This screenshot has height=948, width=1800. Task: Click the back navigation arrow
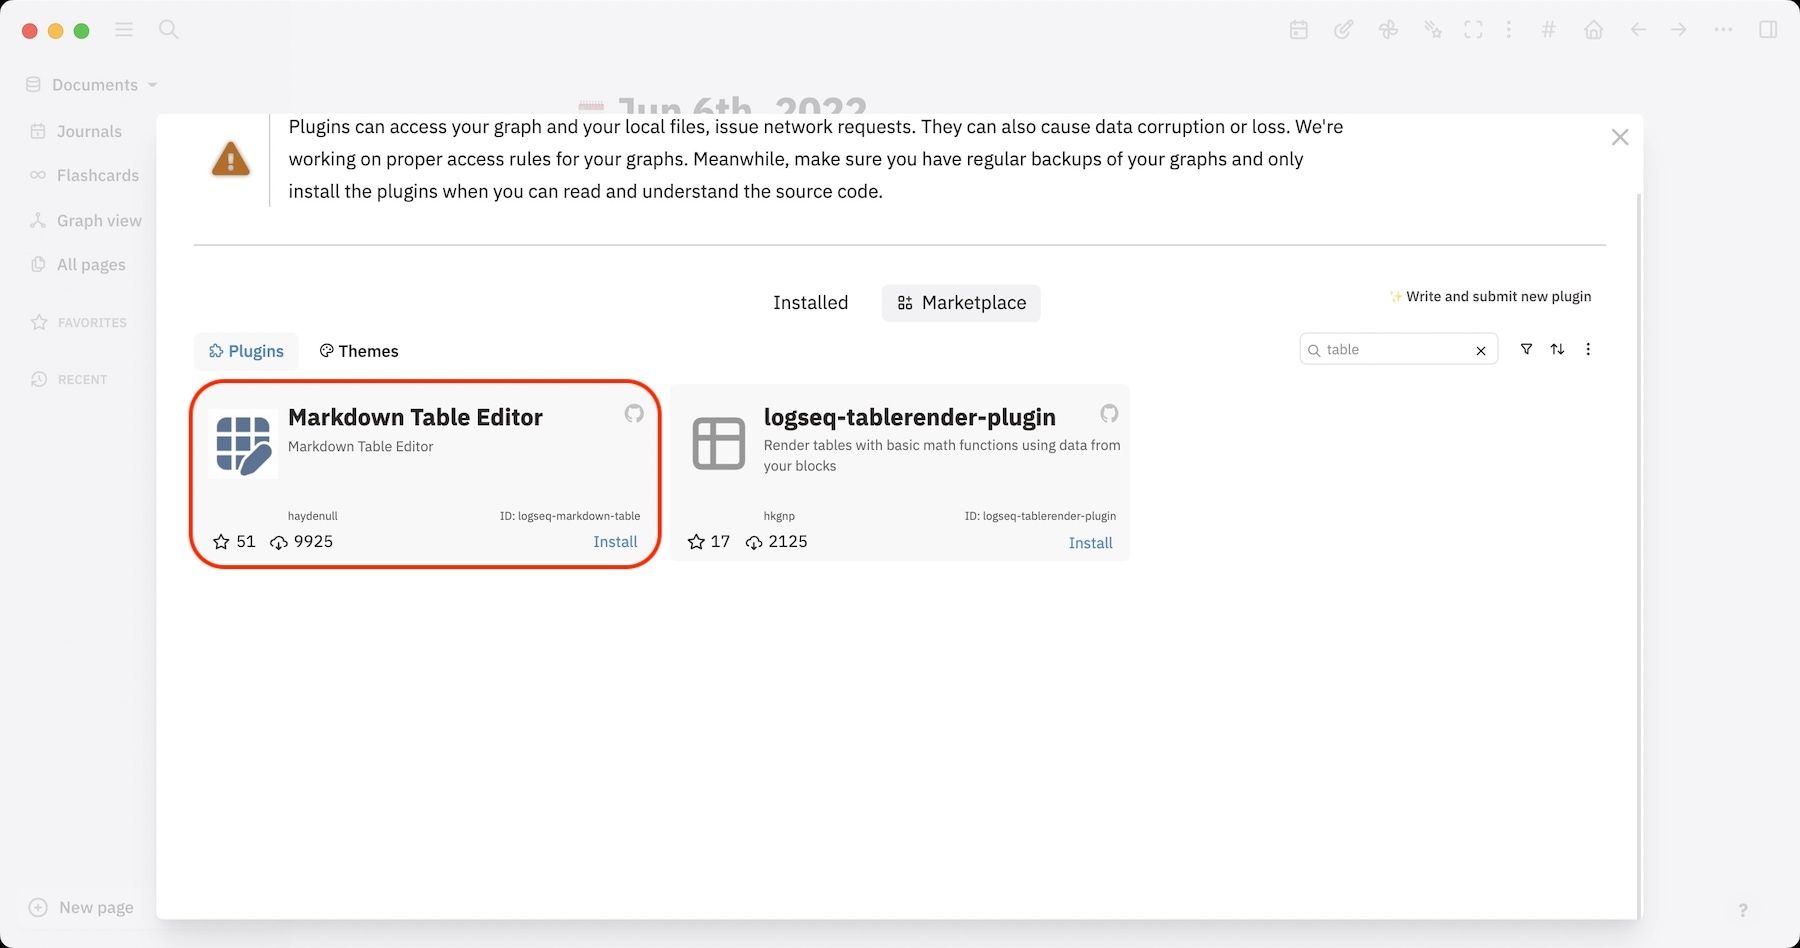click(1637, 30)
